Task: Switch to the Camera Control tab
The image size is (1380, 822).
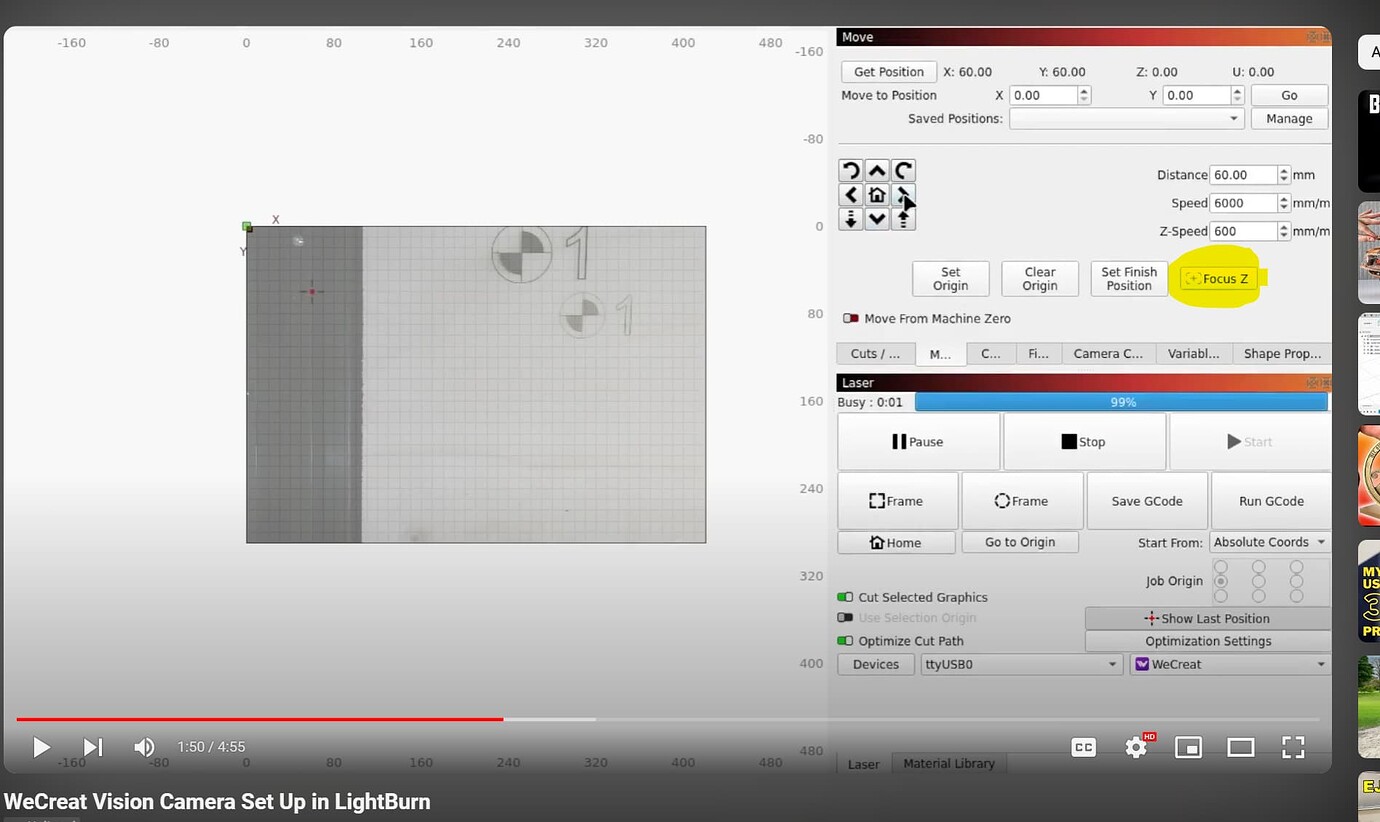Action: coord(1107,353)
